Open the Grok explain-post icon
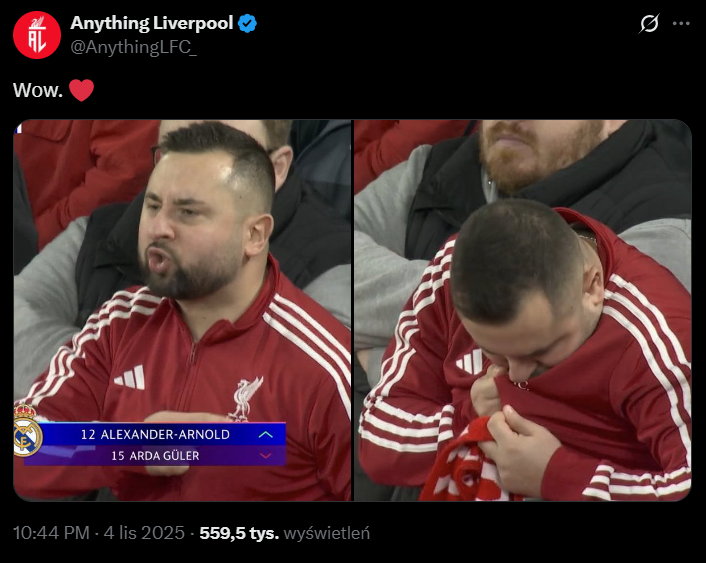This screenshot has height=563, width=706. click(649, 23)
